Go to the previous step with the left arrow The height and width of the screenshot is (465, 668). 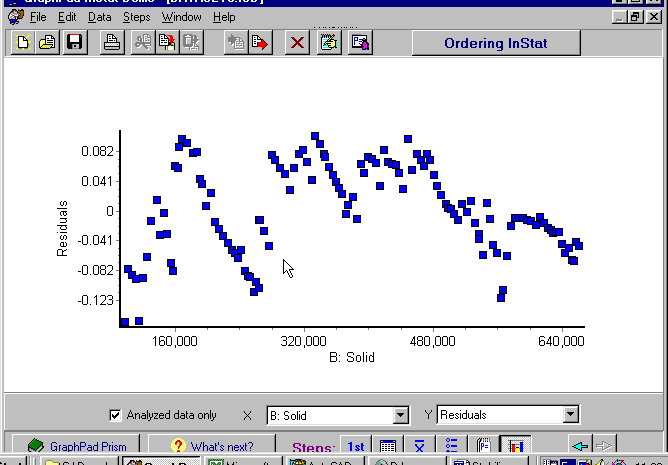(580, 446)
